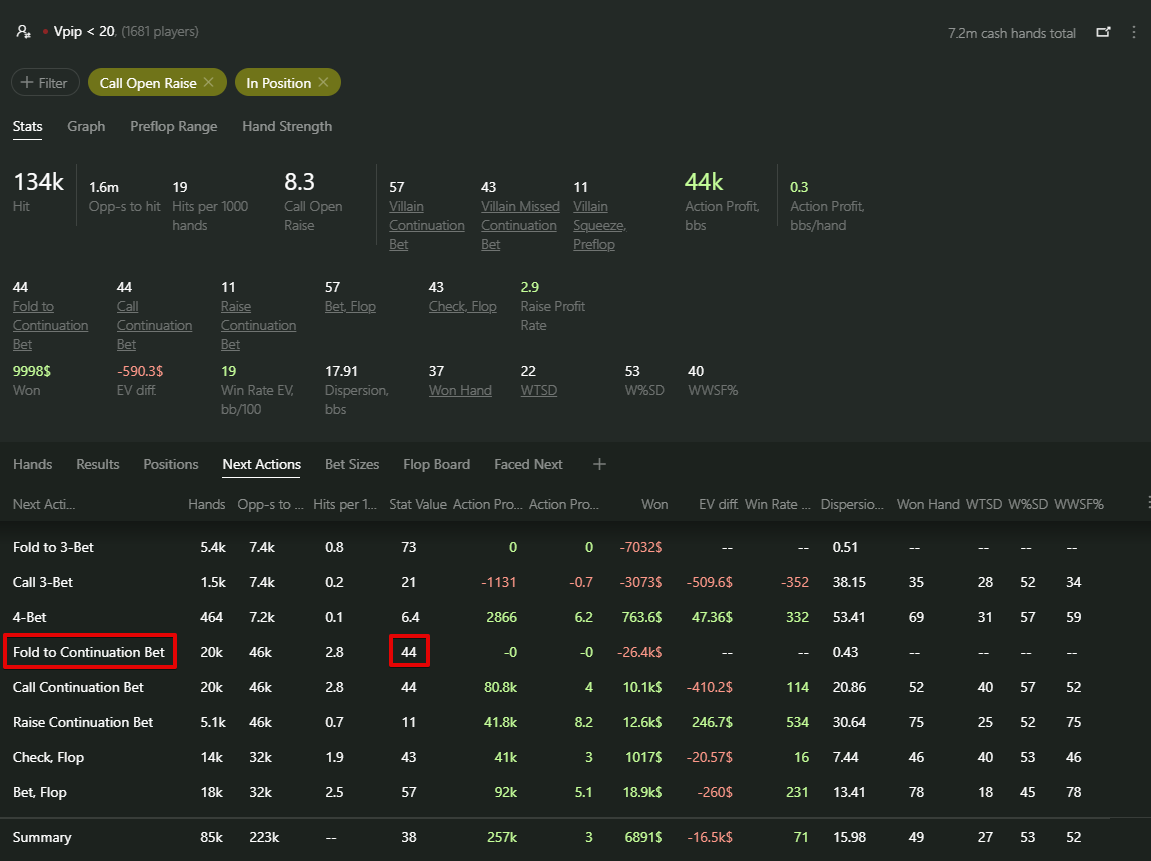The image size is (1151, 861).
Task: Switch to the Graph tab
Action: 86,126
